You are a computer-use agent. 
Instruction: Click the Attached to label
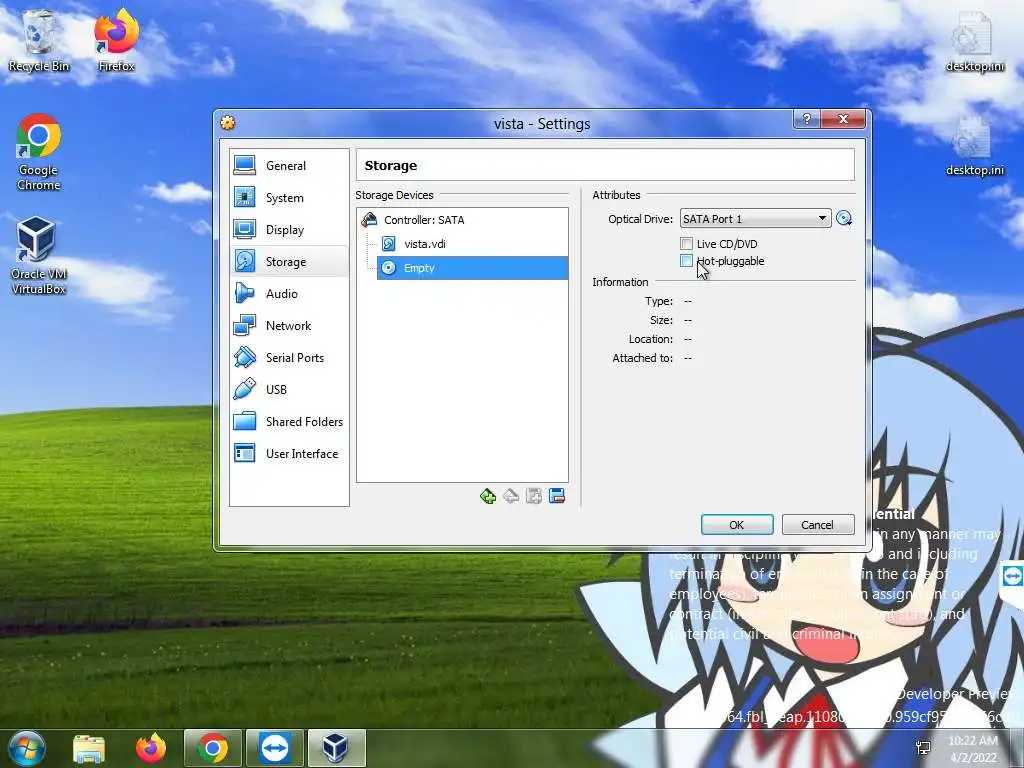(643, 359)
